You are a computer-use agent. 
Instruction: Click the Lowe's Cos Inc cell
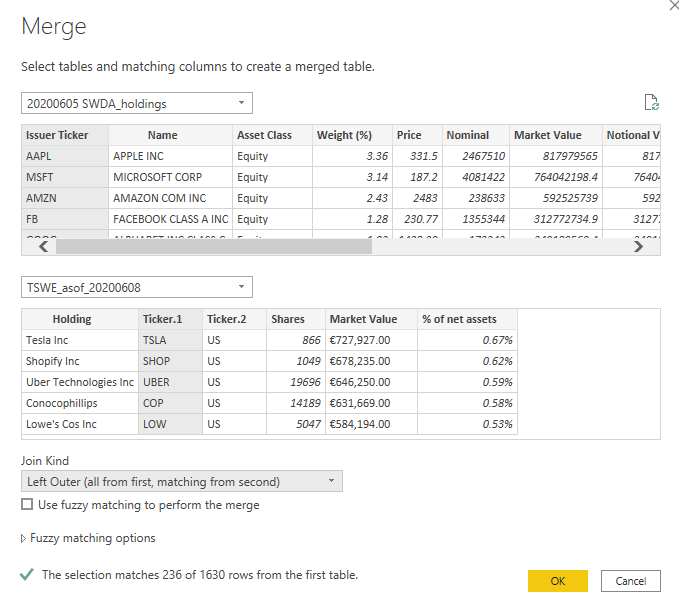[x=80, y=424]
